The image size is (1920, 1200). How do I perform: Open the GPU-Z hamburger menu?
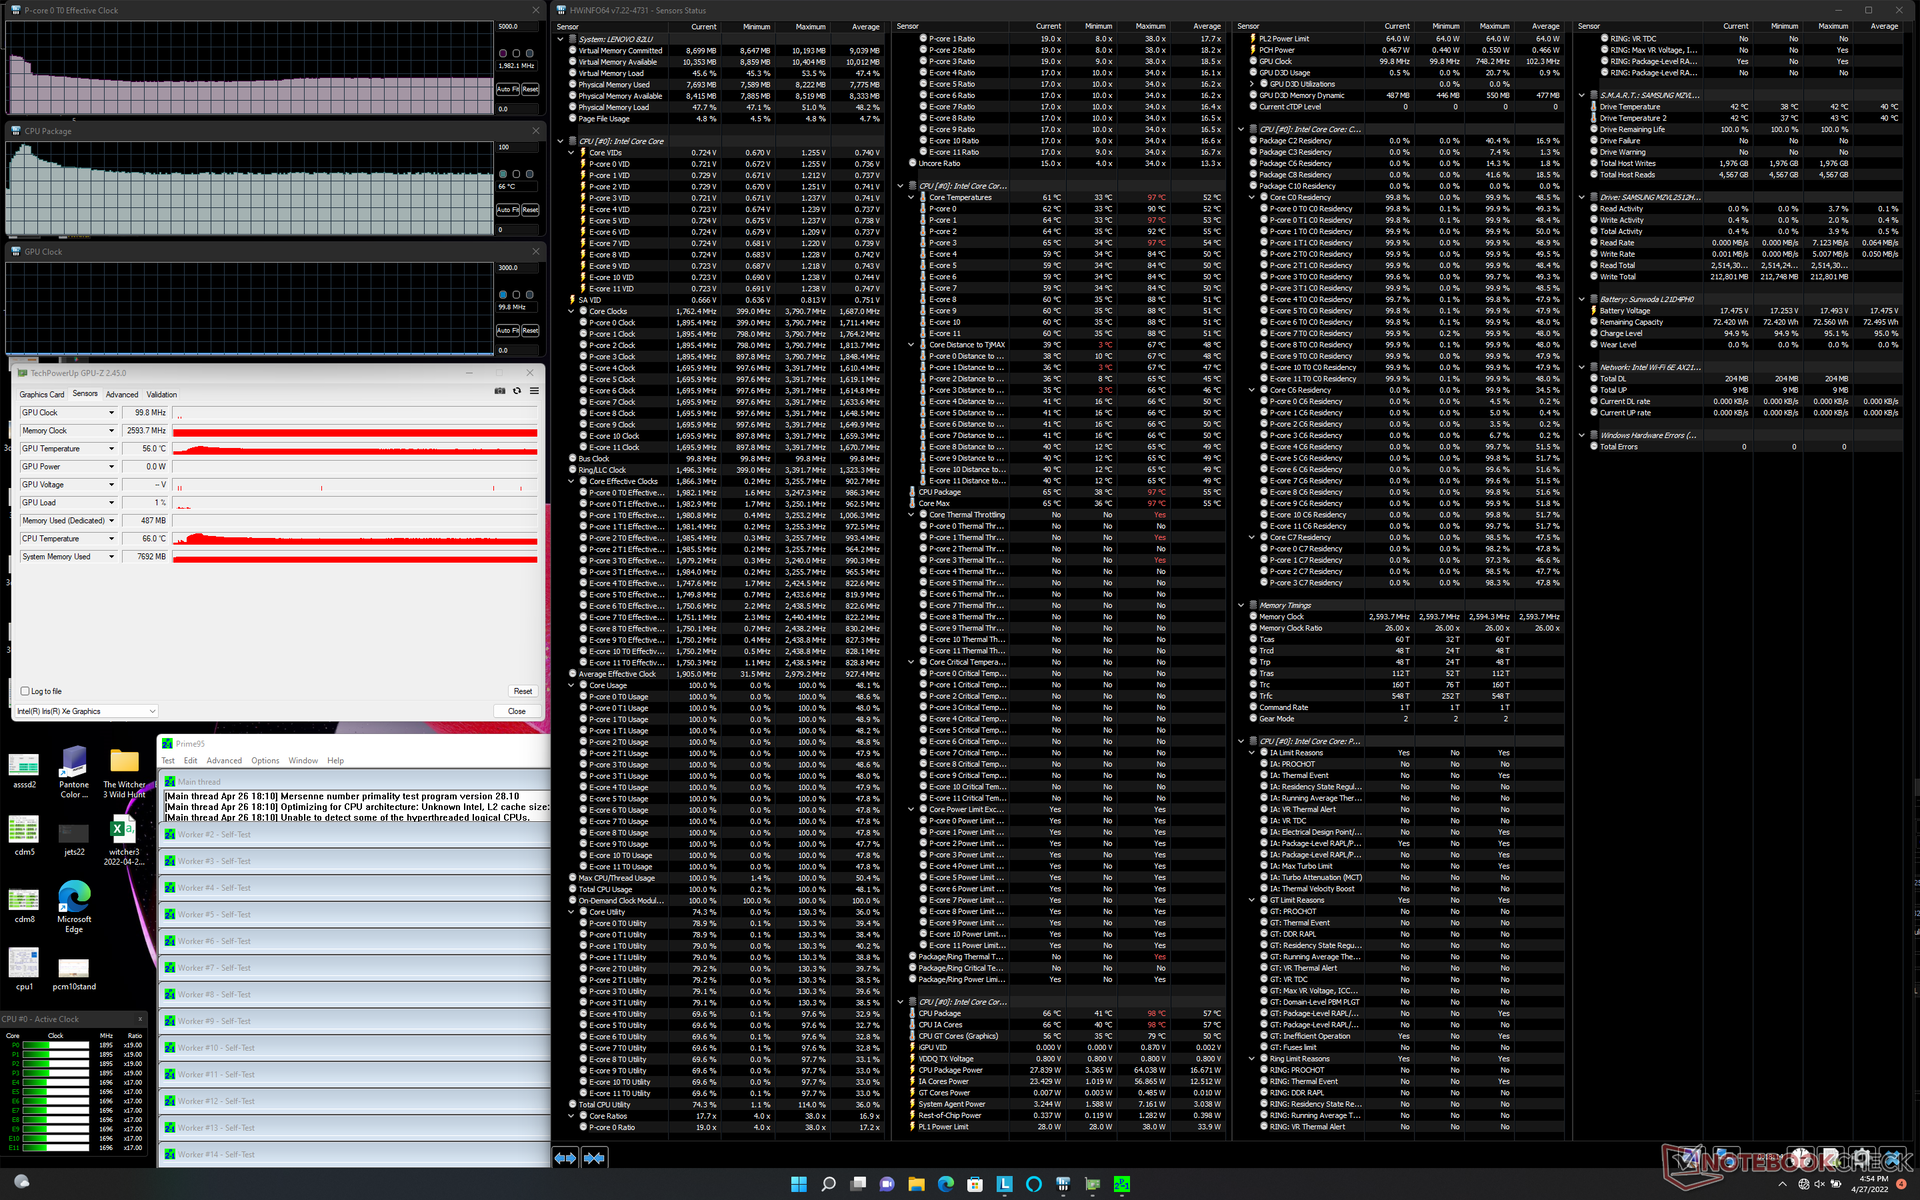point(534,391)
